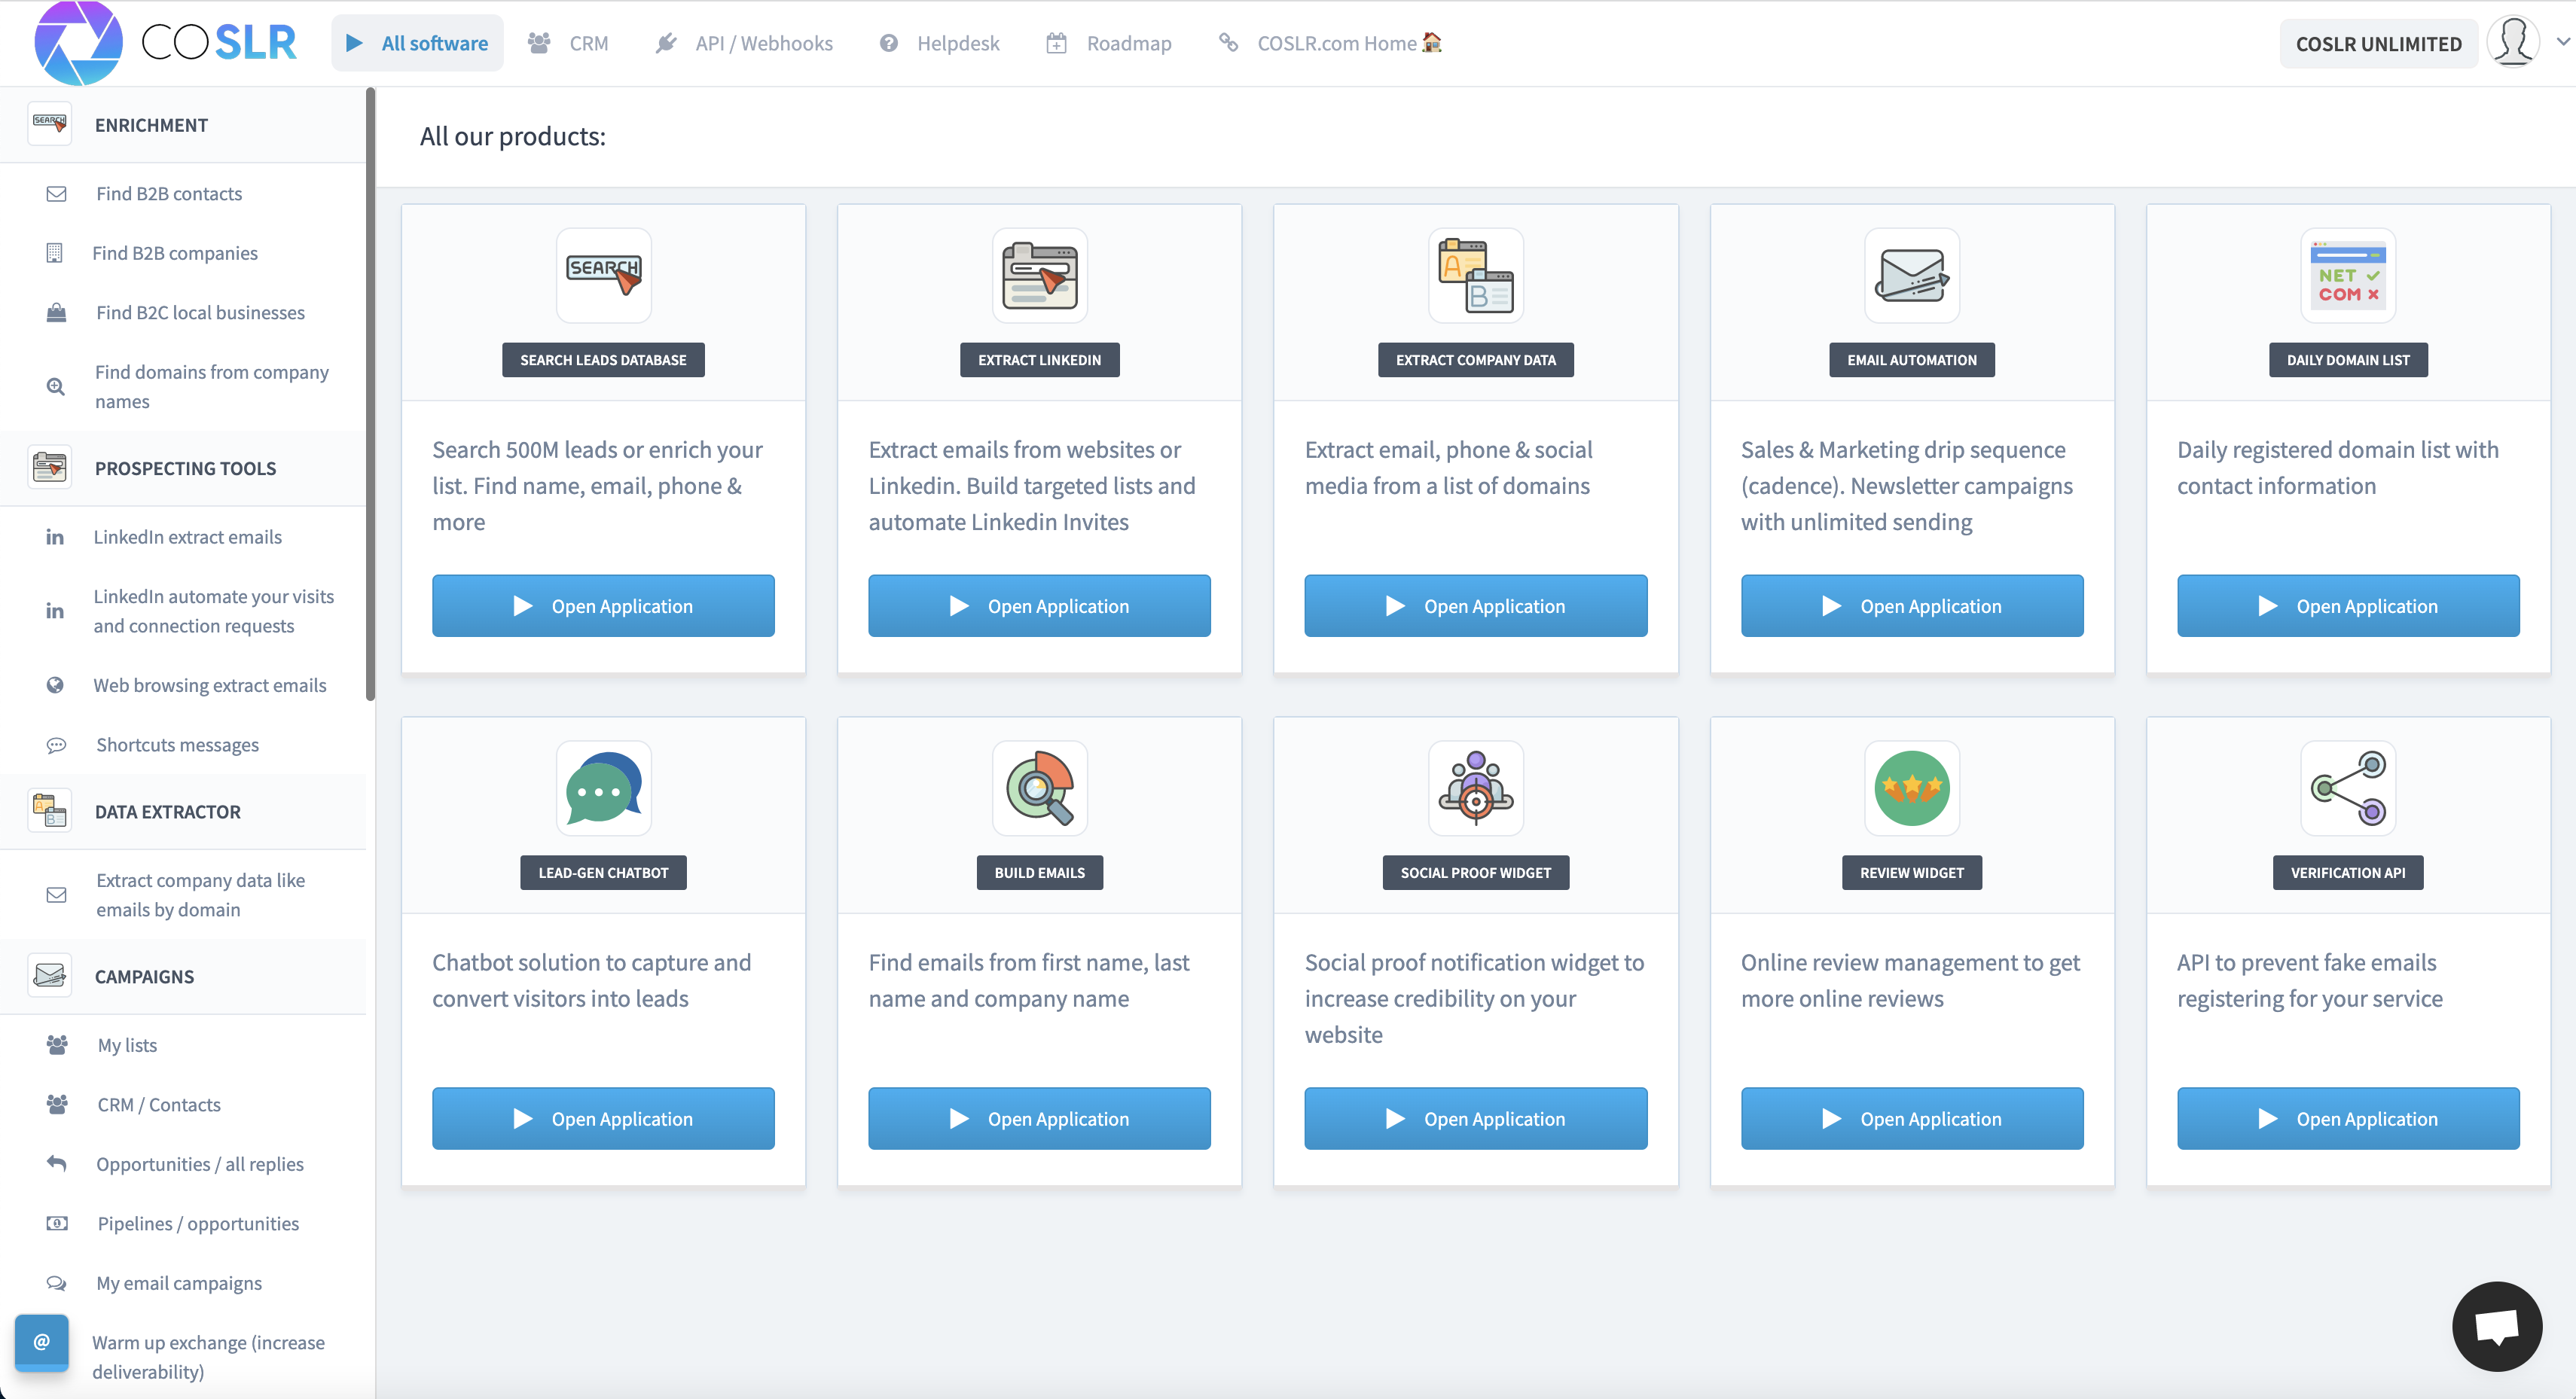Open Application for Extract Company Data
Image resolution: width=2576 pixels, height=1399 pixels.
(1475, 605)
